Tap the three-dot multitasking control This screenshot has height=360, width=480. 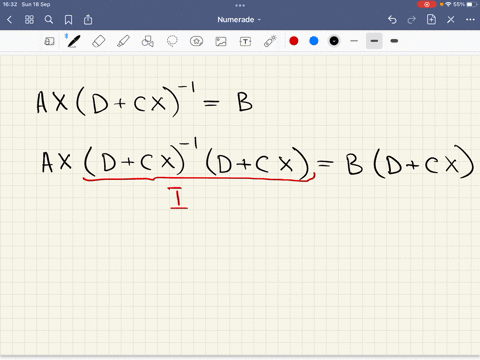(240, 5)
